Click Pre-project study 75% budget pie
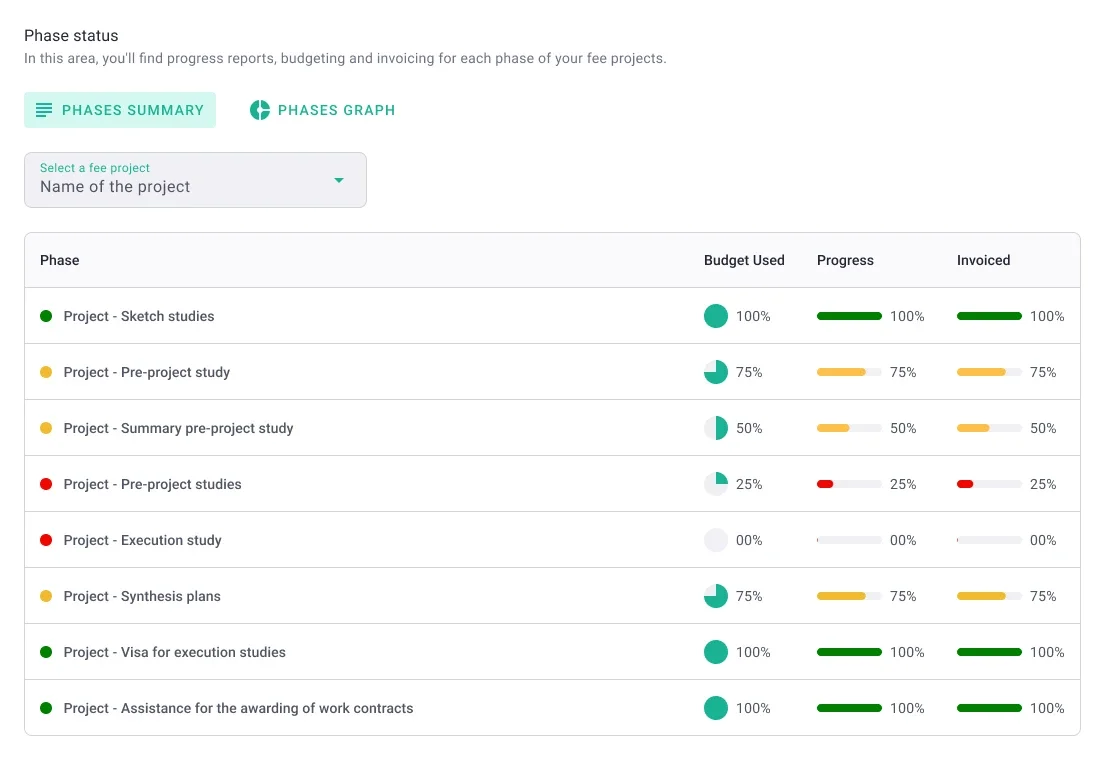This screenshot has width=1105, height=760. (716, 372)
